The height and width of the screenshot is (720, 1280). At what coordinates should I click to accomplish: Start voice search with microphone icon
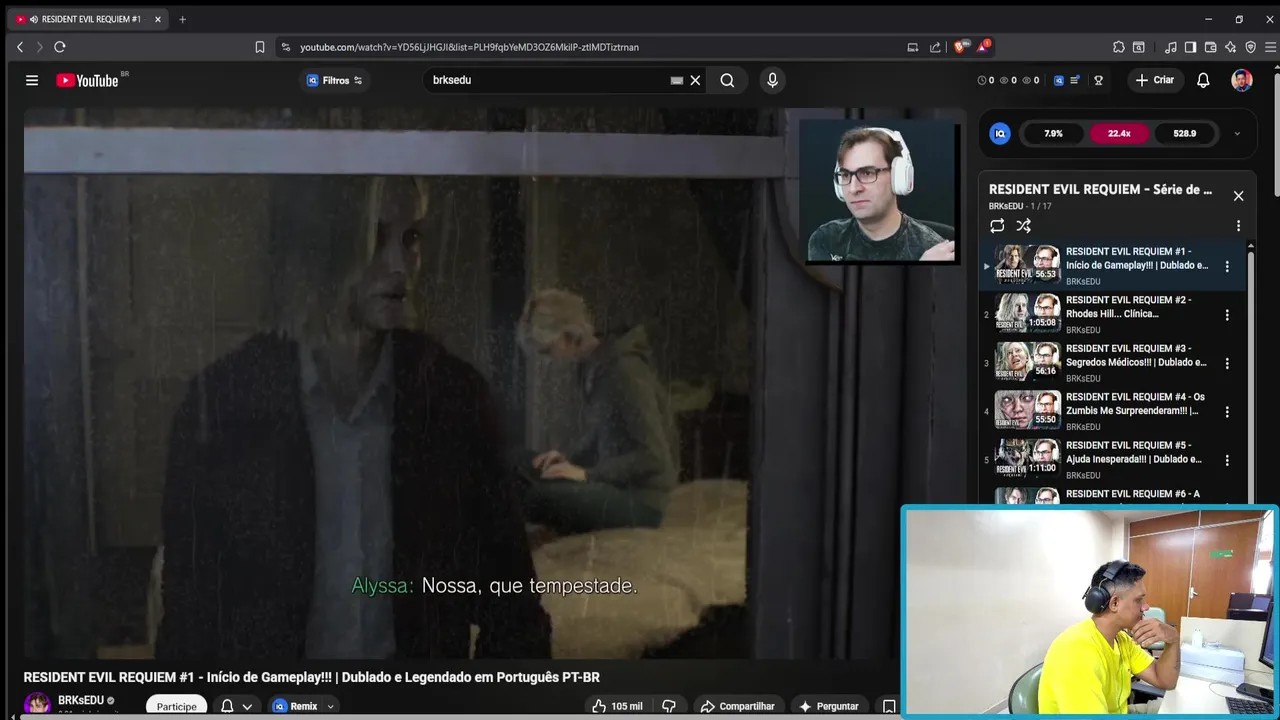click(x=772, y=80)
